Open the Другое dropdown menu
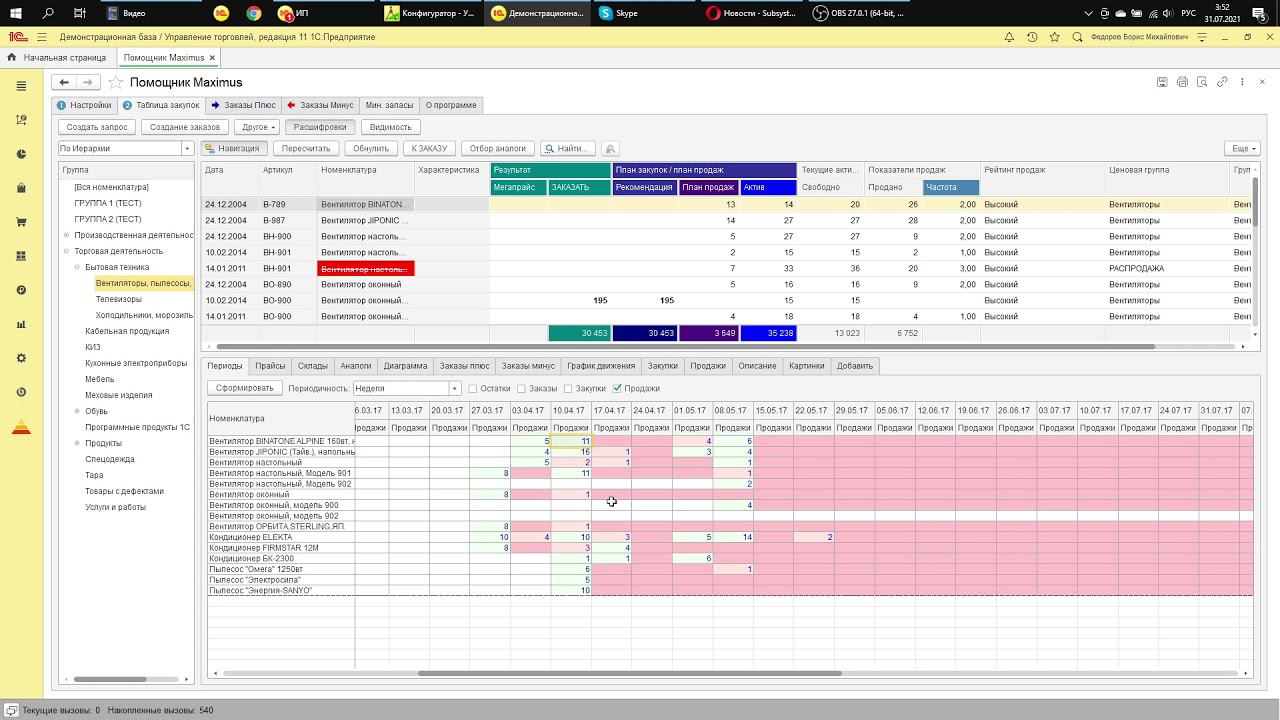Screen dimensions: 1280x720 pyautogui.click(x=258, y=127)
